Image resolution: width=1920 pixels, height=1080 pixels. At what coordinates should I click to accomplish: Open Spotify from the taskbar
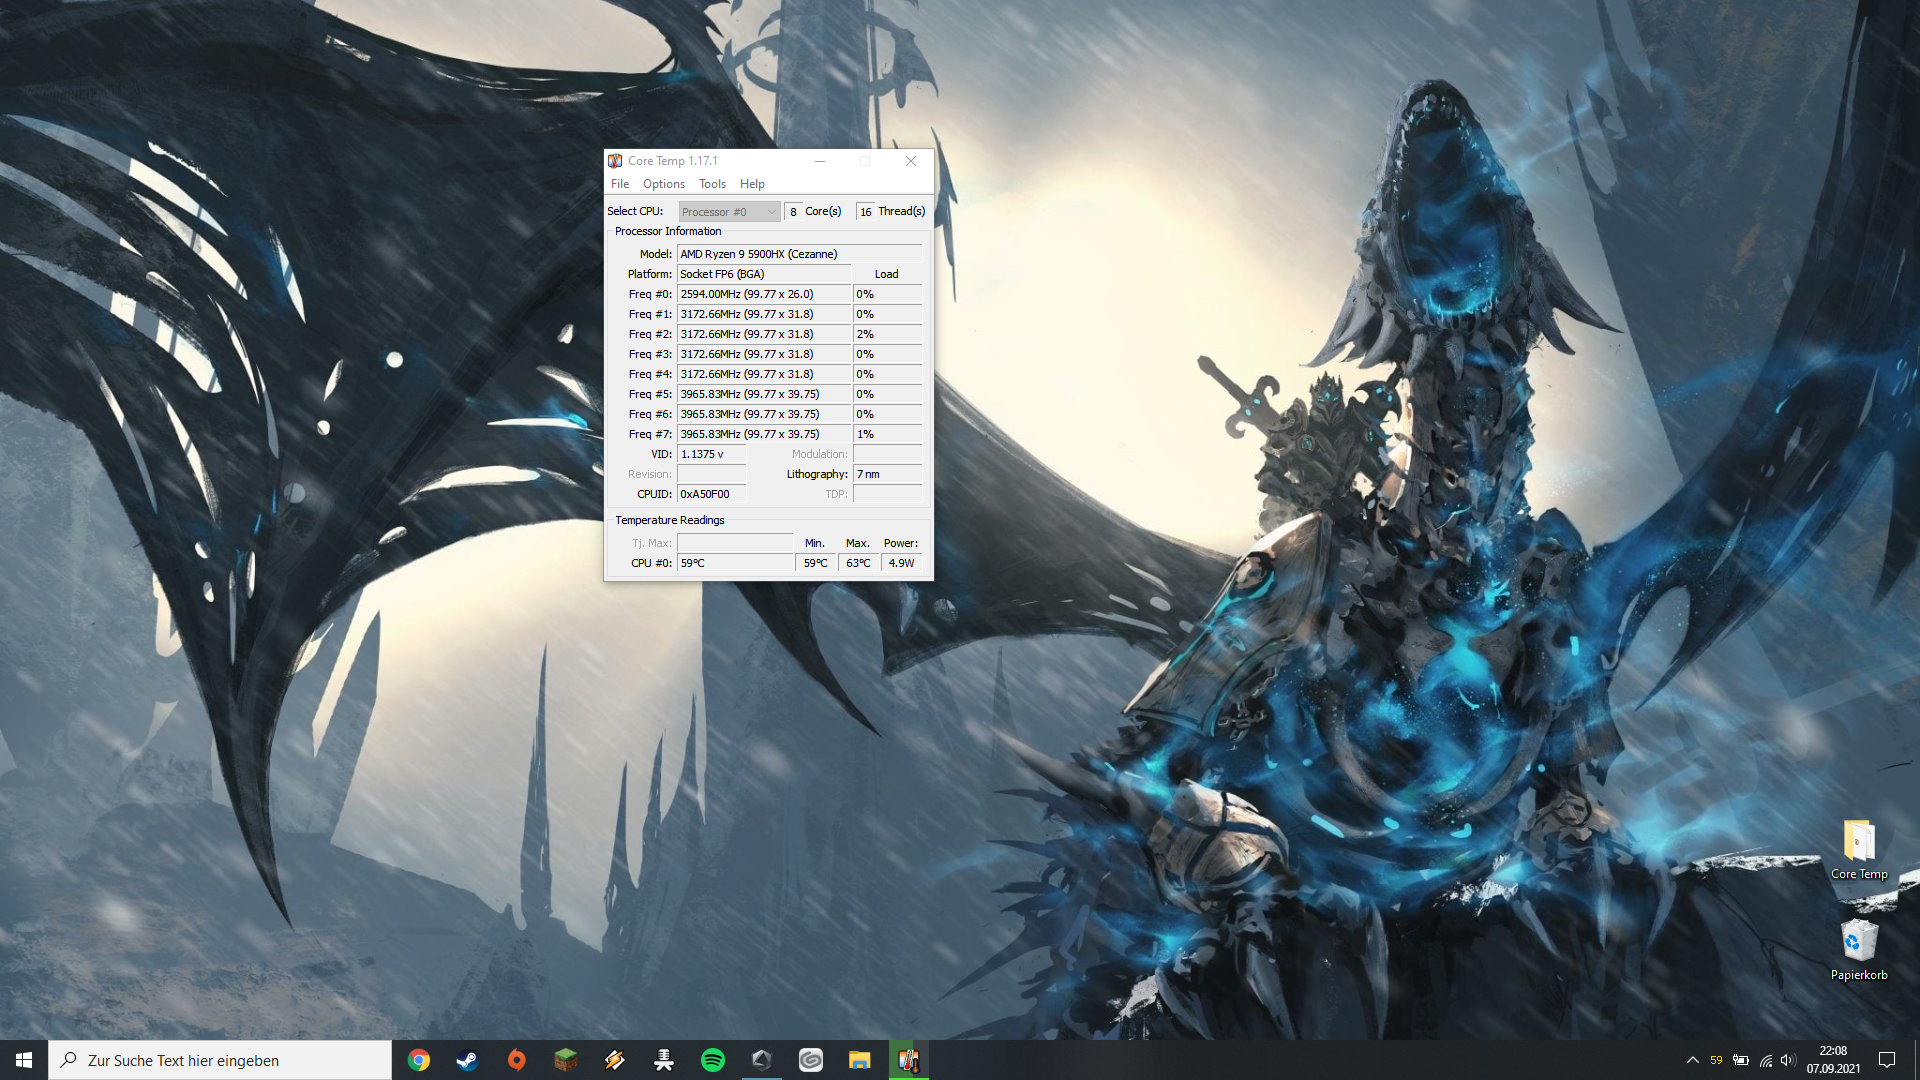713,1060
